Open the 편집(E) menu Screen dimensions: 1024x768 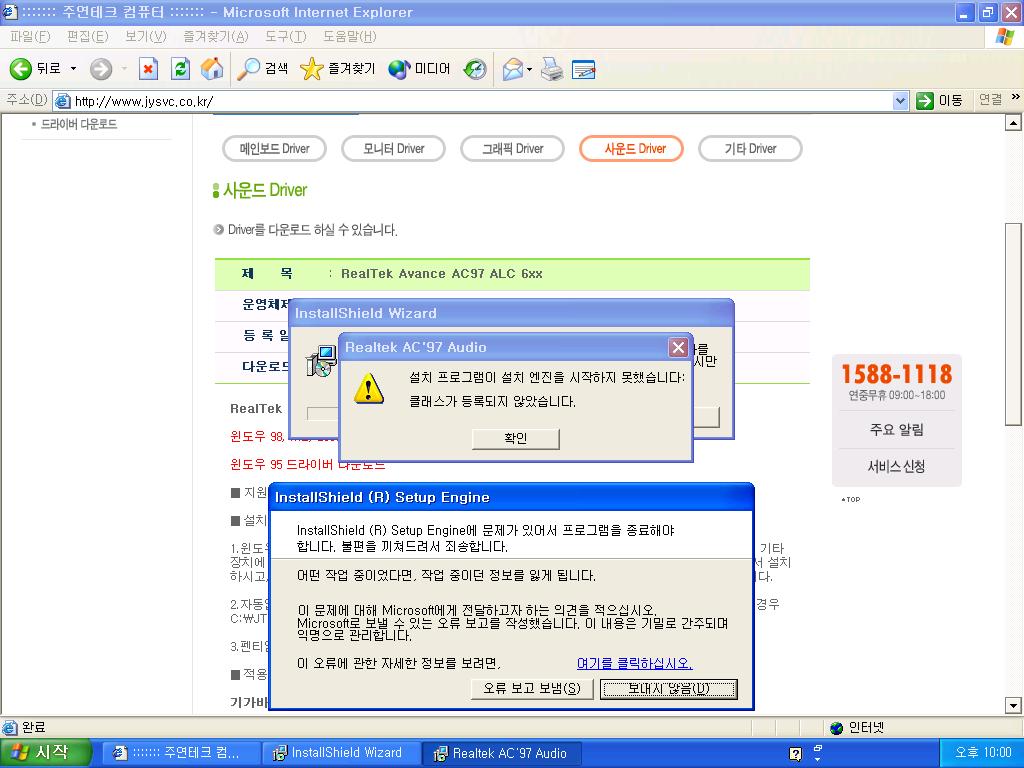point(88,37)
